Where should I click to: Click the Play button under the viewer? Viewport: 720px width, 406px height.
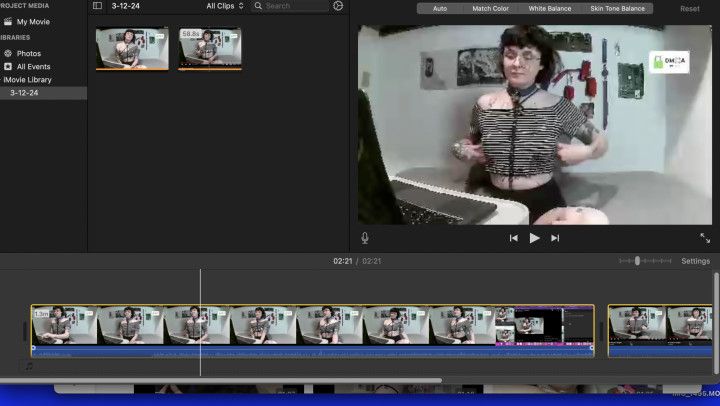(x=534, y=238)
